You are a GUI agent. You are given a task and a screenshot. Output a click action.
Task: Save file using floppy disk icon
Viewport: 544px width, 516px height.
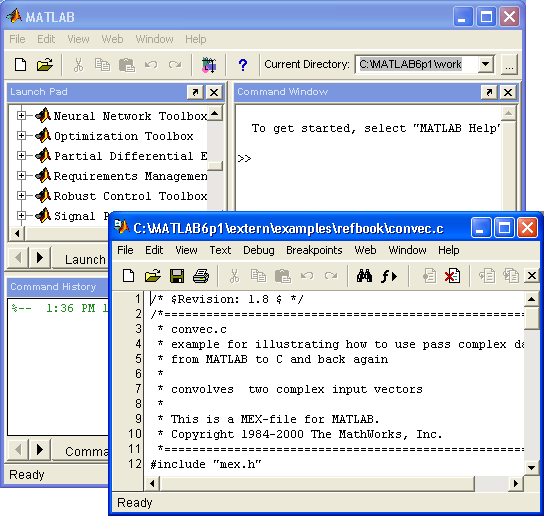pyautogui.click(x=177, y=276)
